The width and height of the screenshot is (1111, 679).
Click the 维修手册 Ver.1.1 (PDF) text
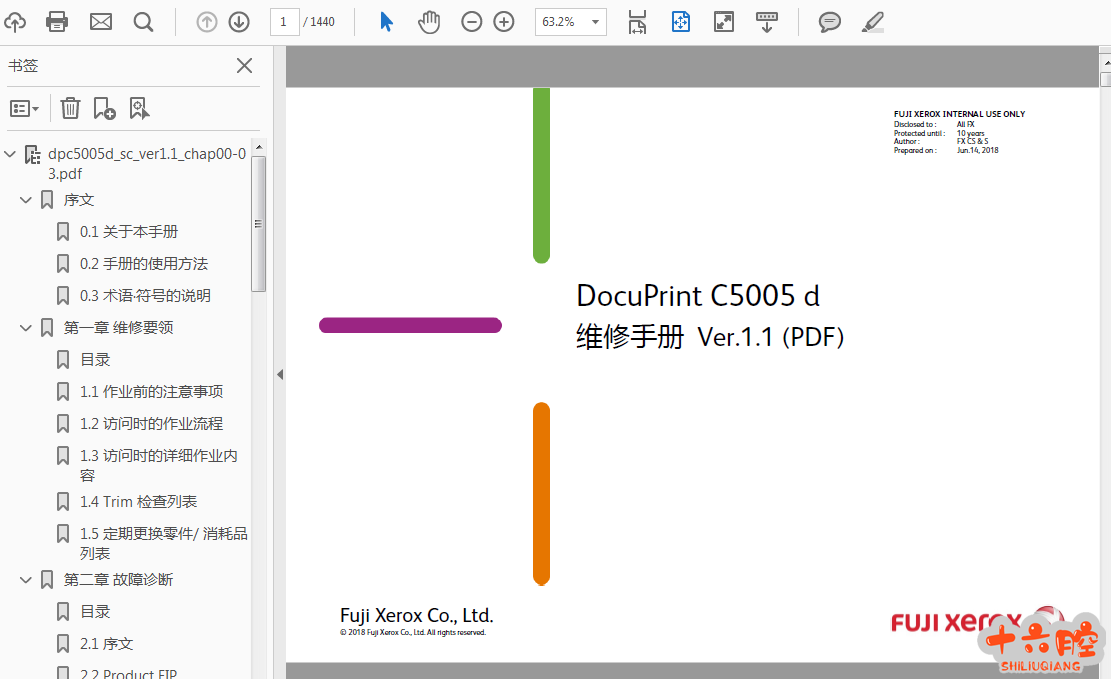(x=710, y=337)
